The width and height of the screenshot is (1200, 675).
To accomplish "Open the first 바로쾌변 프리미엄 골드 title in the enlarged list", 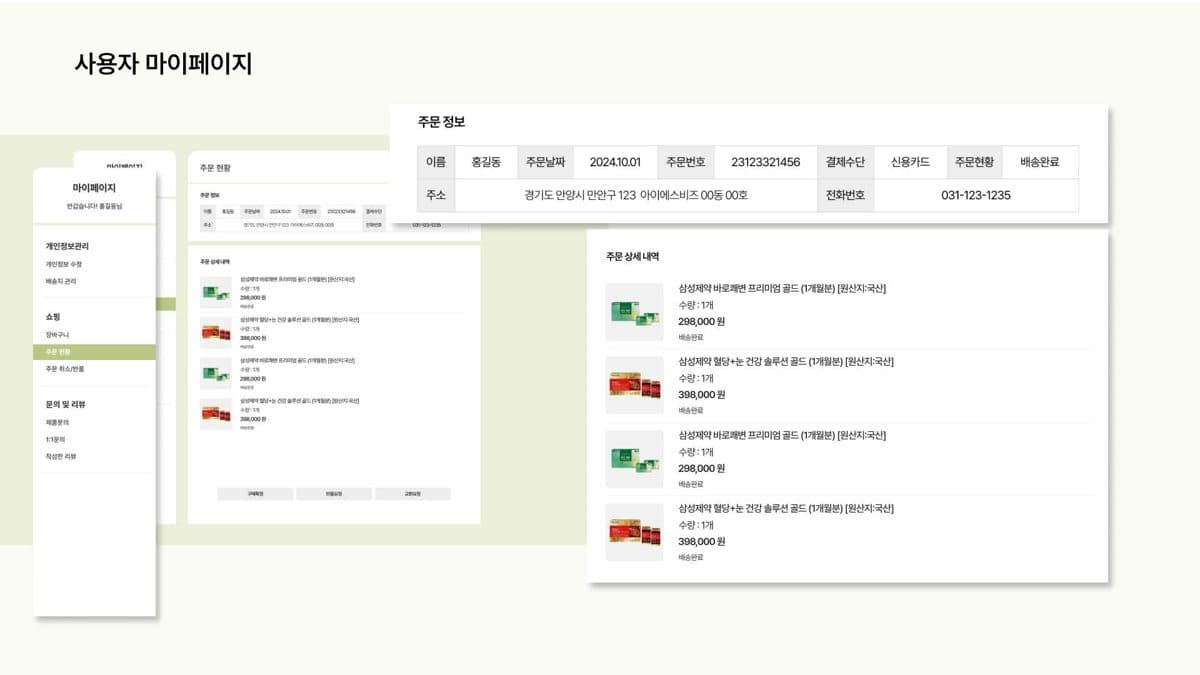I will tap(782, 289).
